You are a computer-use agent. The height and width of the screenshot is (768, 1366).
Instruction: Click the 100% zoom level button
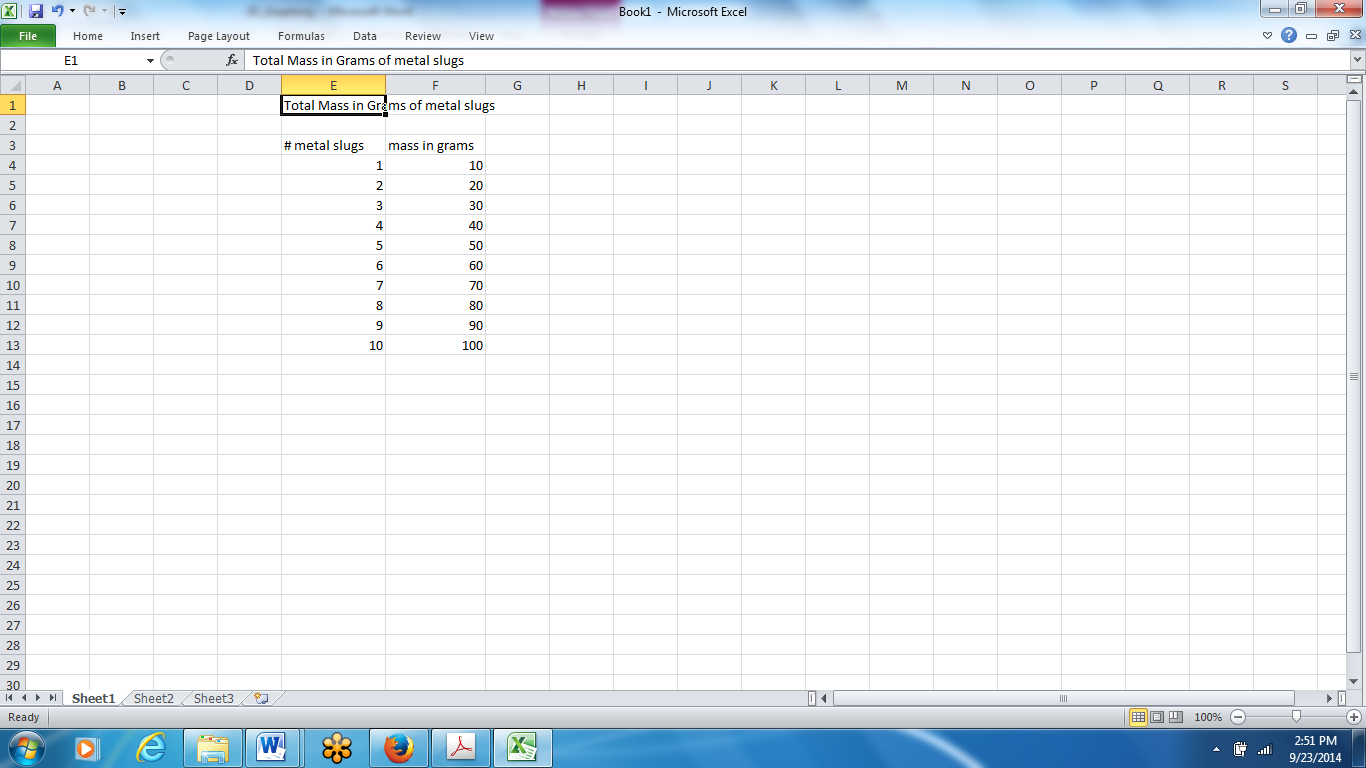pos(1207,717)
